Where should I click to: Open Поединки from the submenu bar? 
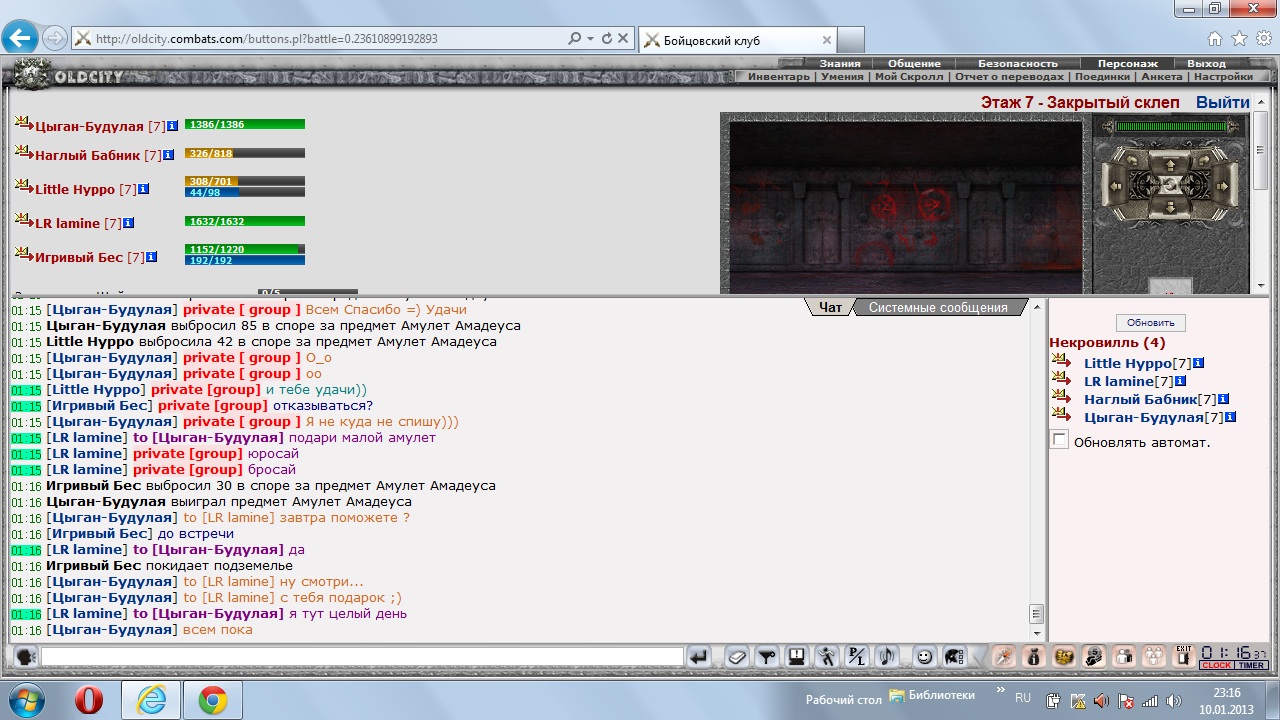coord(1102,76)
